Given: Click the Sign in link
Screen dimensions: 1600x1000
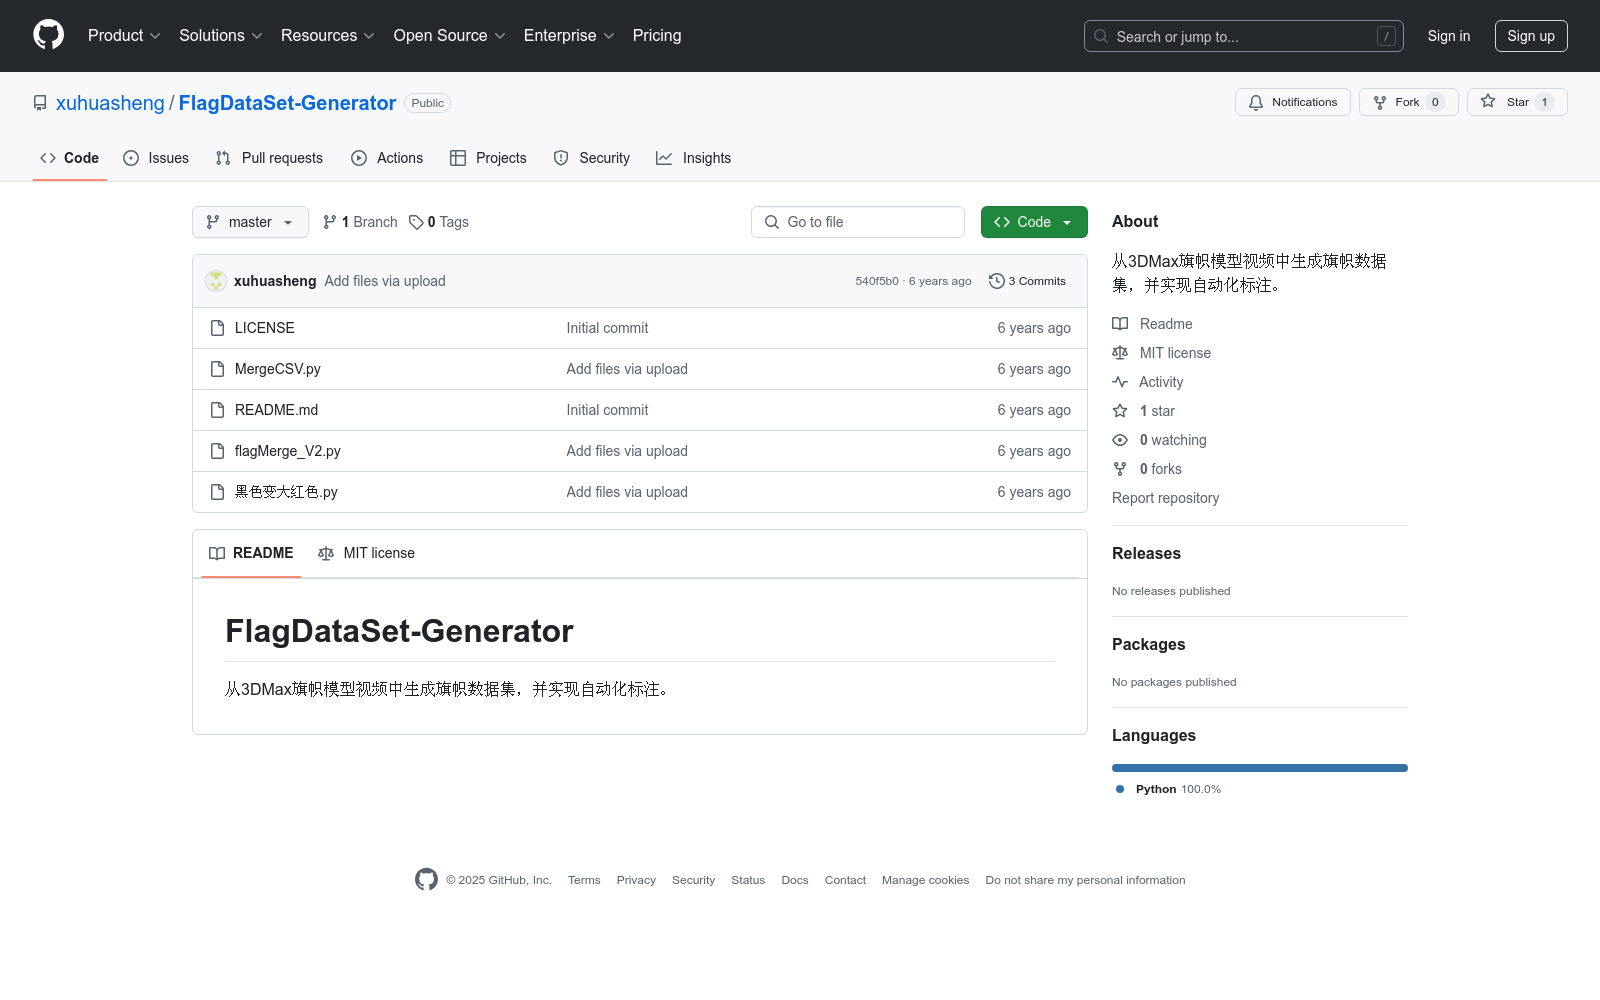Looking at the screenshot, I should 1449,36.
